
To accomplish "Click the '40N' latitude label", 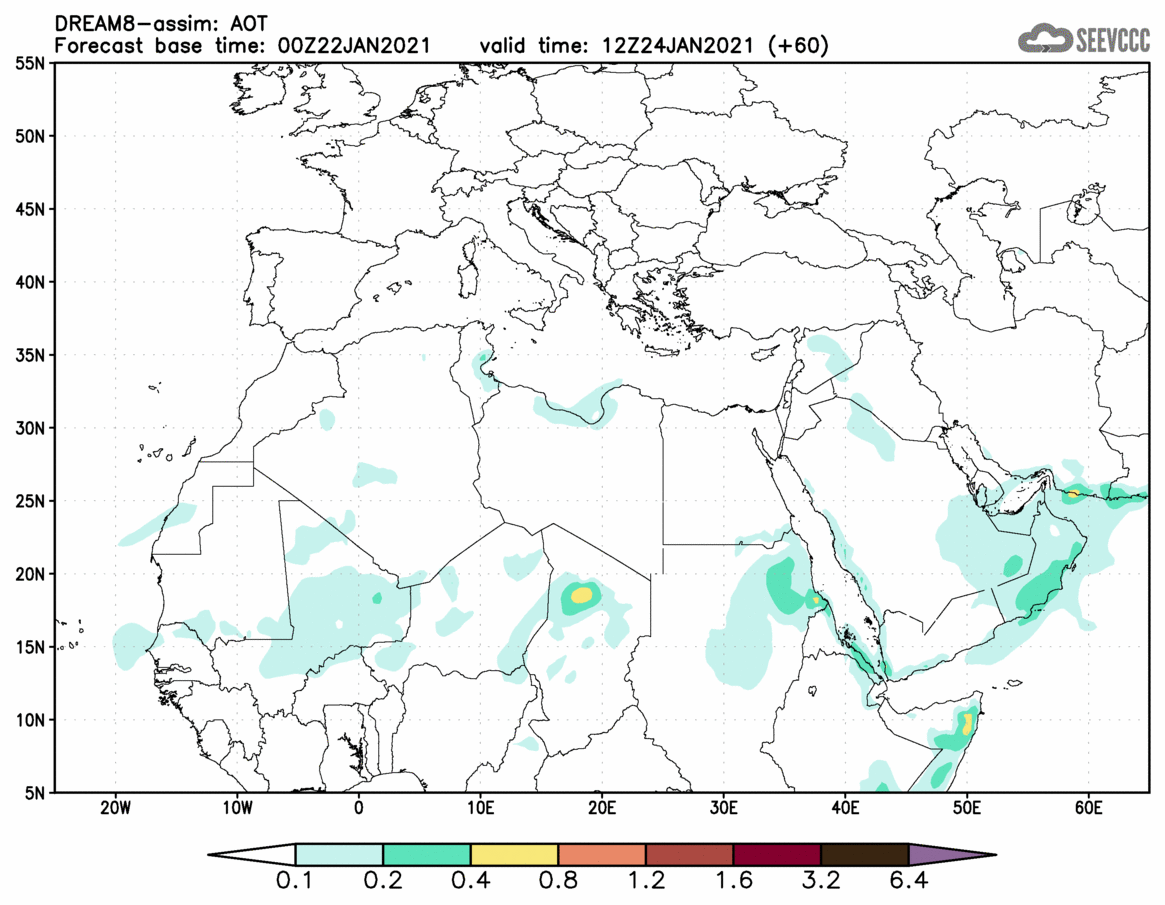I will pyautogui.click(x=30, y=282).
